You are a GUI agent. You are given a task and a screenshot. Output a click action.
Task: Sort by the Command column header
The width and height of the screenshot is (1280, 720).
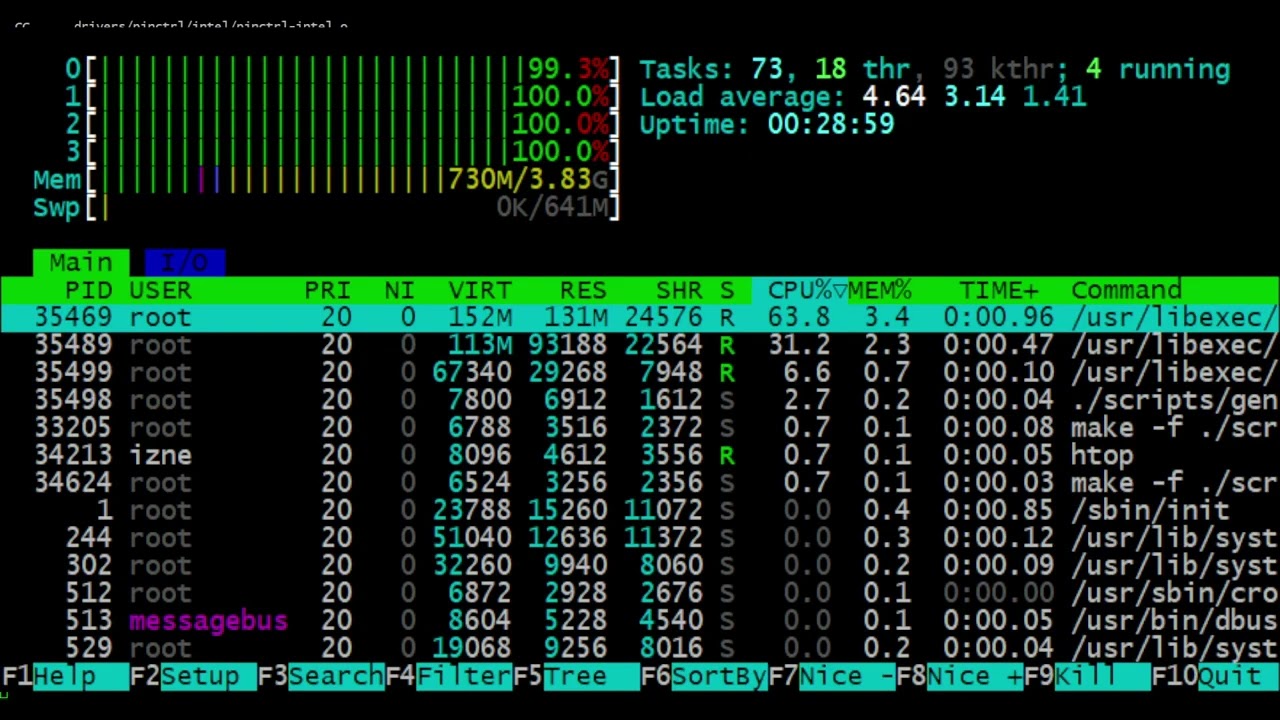pyautogui.click(x=1126, y=290)
